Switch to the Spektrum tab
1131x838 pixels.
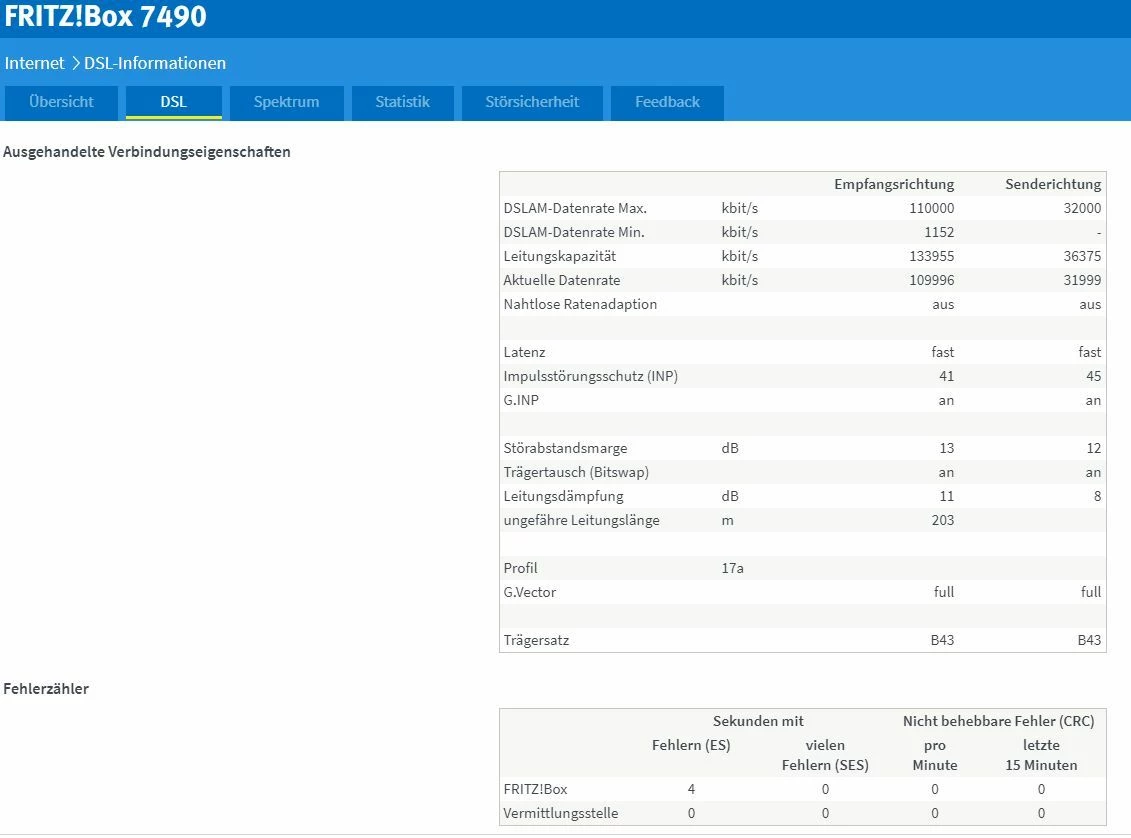click(x=286, y=102)
